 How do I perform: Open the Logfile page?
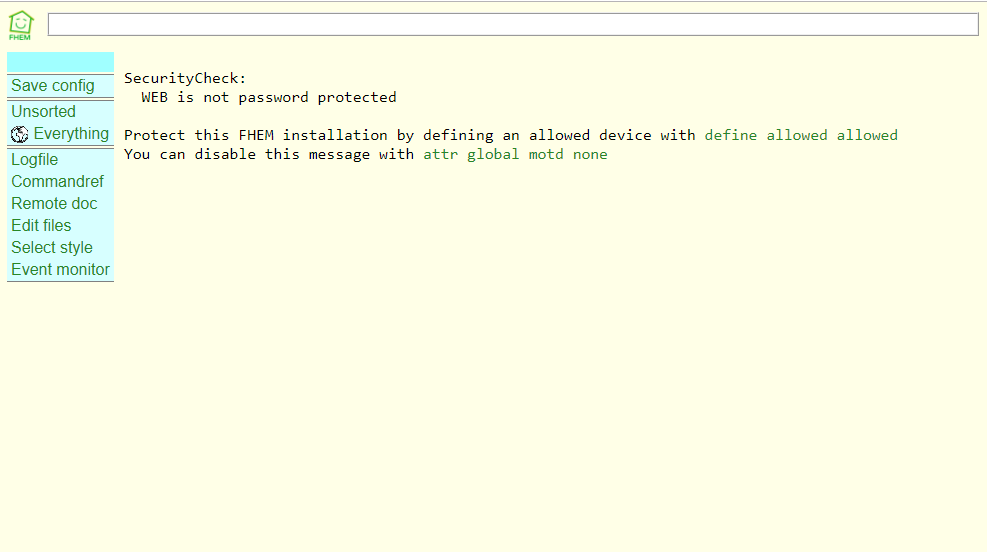pyautogui.click(x=35, y=159)
